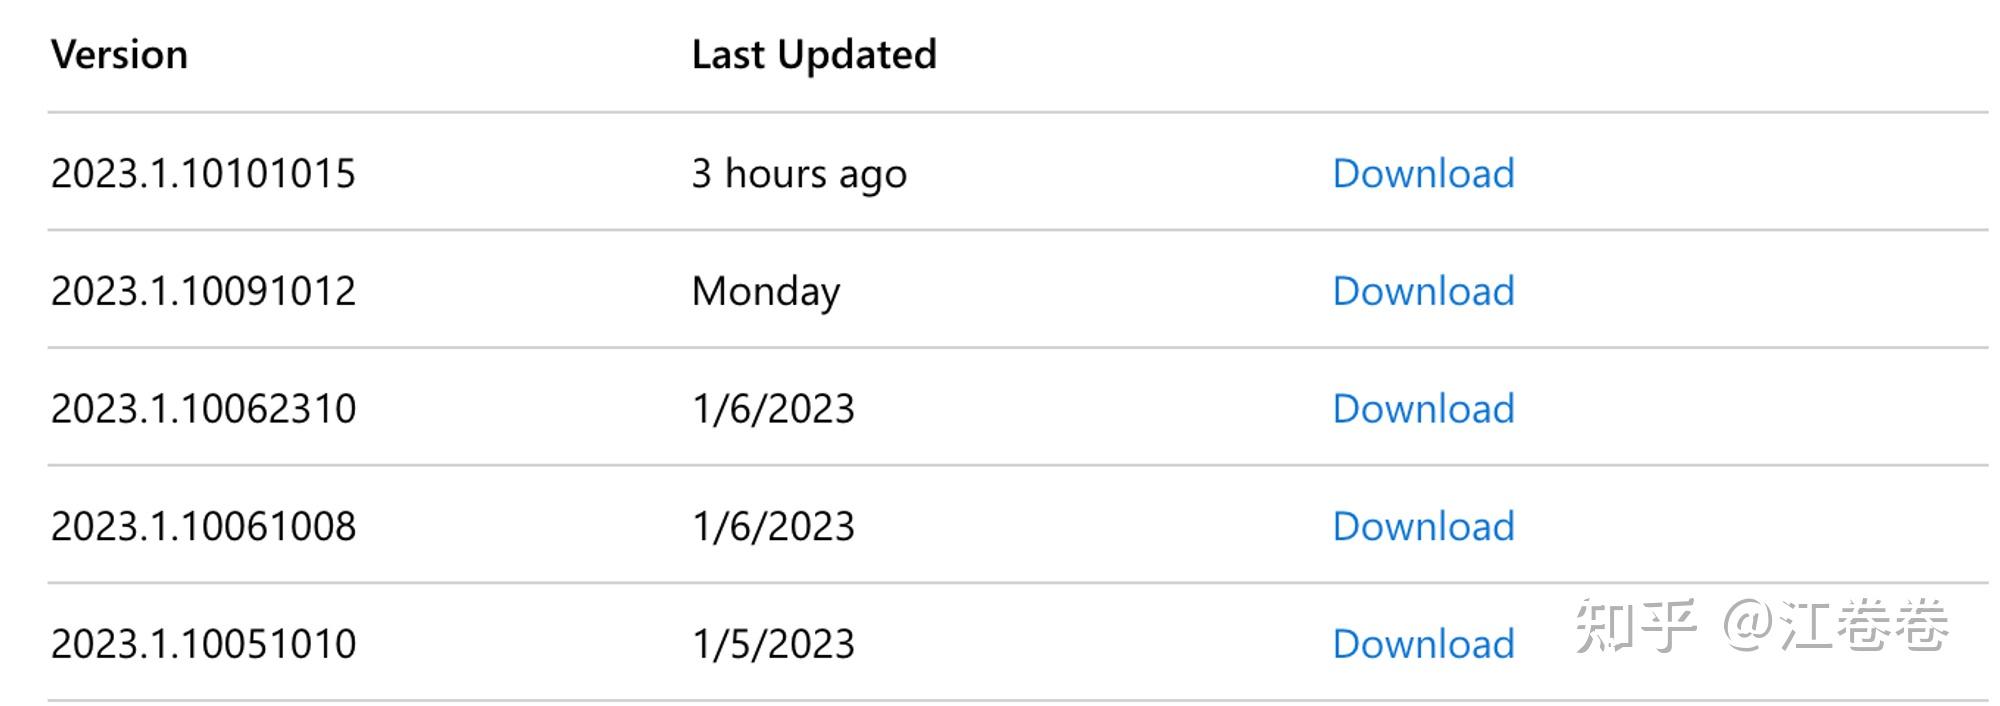Download version 2023.1.10051010

pos(1423,645)
